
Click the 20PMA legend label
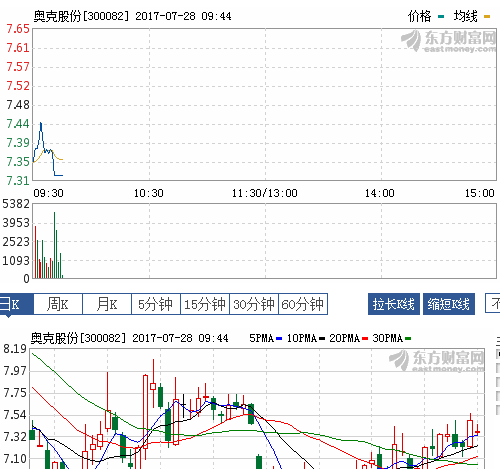[345, 338]
